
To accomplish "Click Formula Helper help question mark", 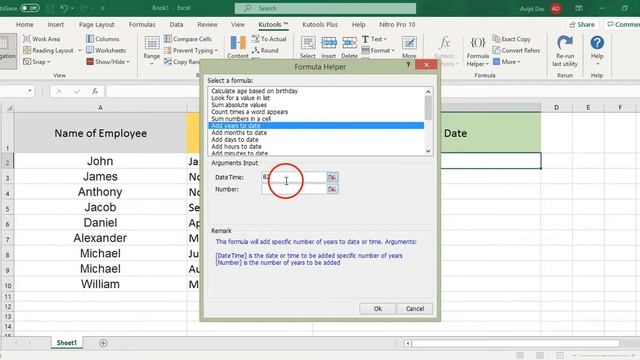I will click(x=408, y=65).
